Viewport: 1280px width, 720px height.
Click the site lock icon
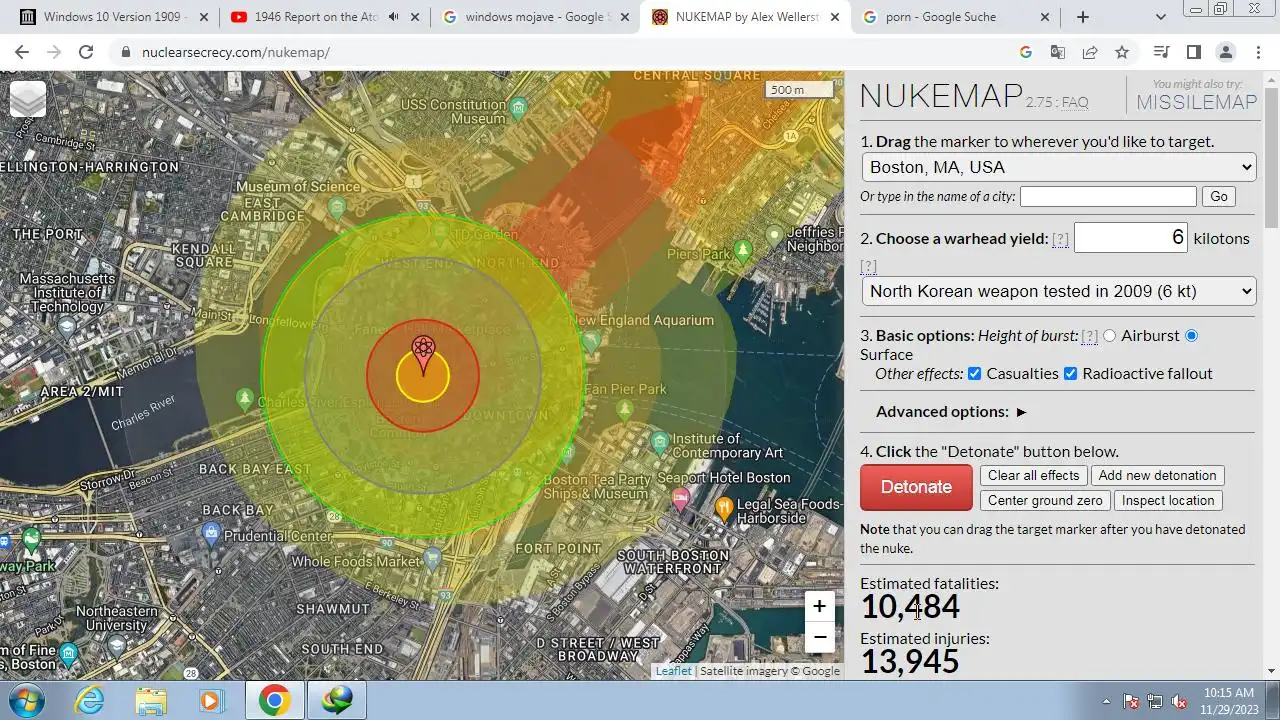click(x=124, y=52)
